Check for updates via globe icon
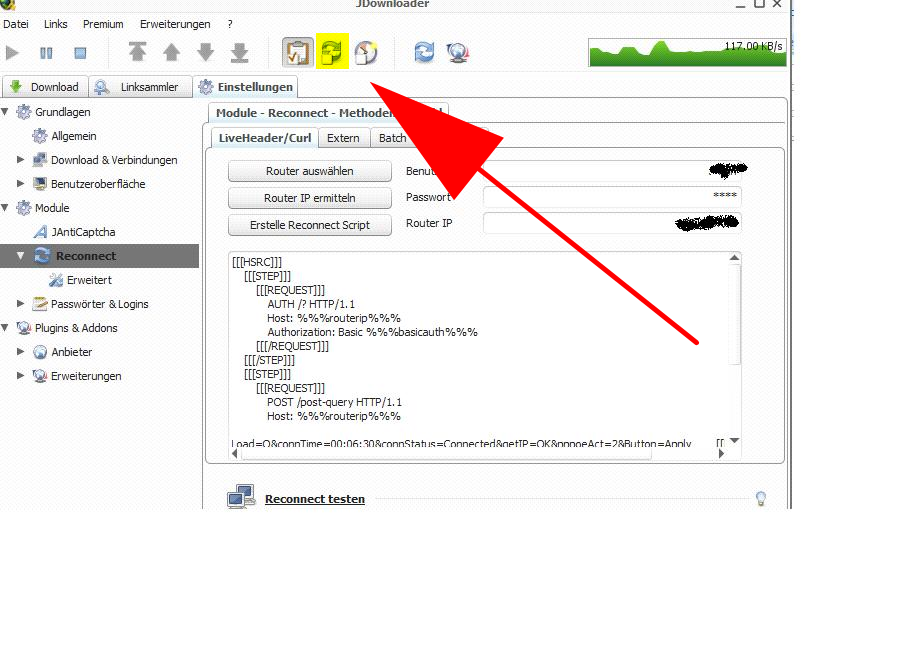This screenshot has height=646, width=923. (457, 52)
